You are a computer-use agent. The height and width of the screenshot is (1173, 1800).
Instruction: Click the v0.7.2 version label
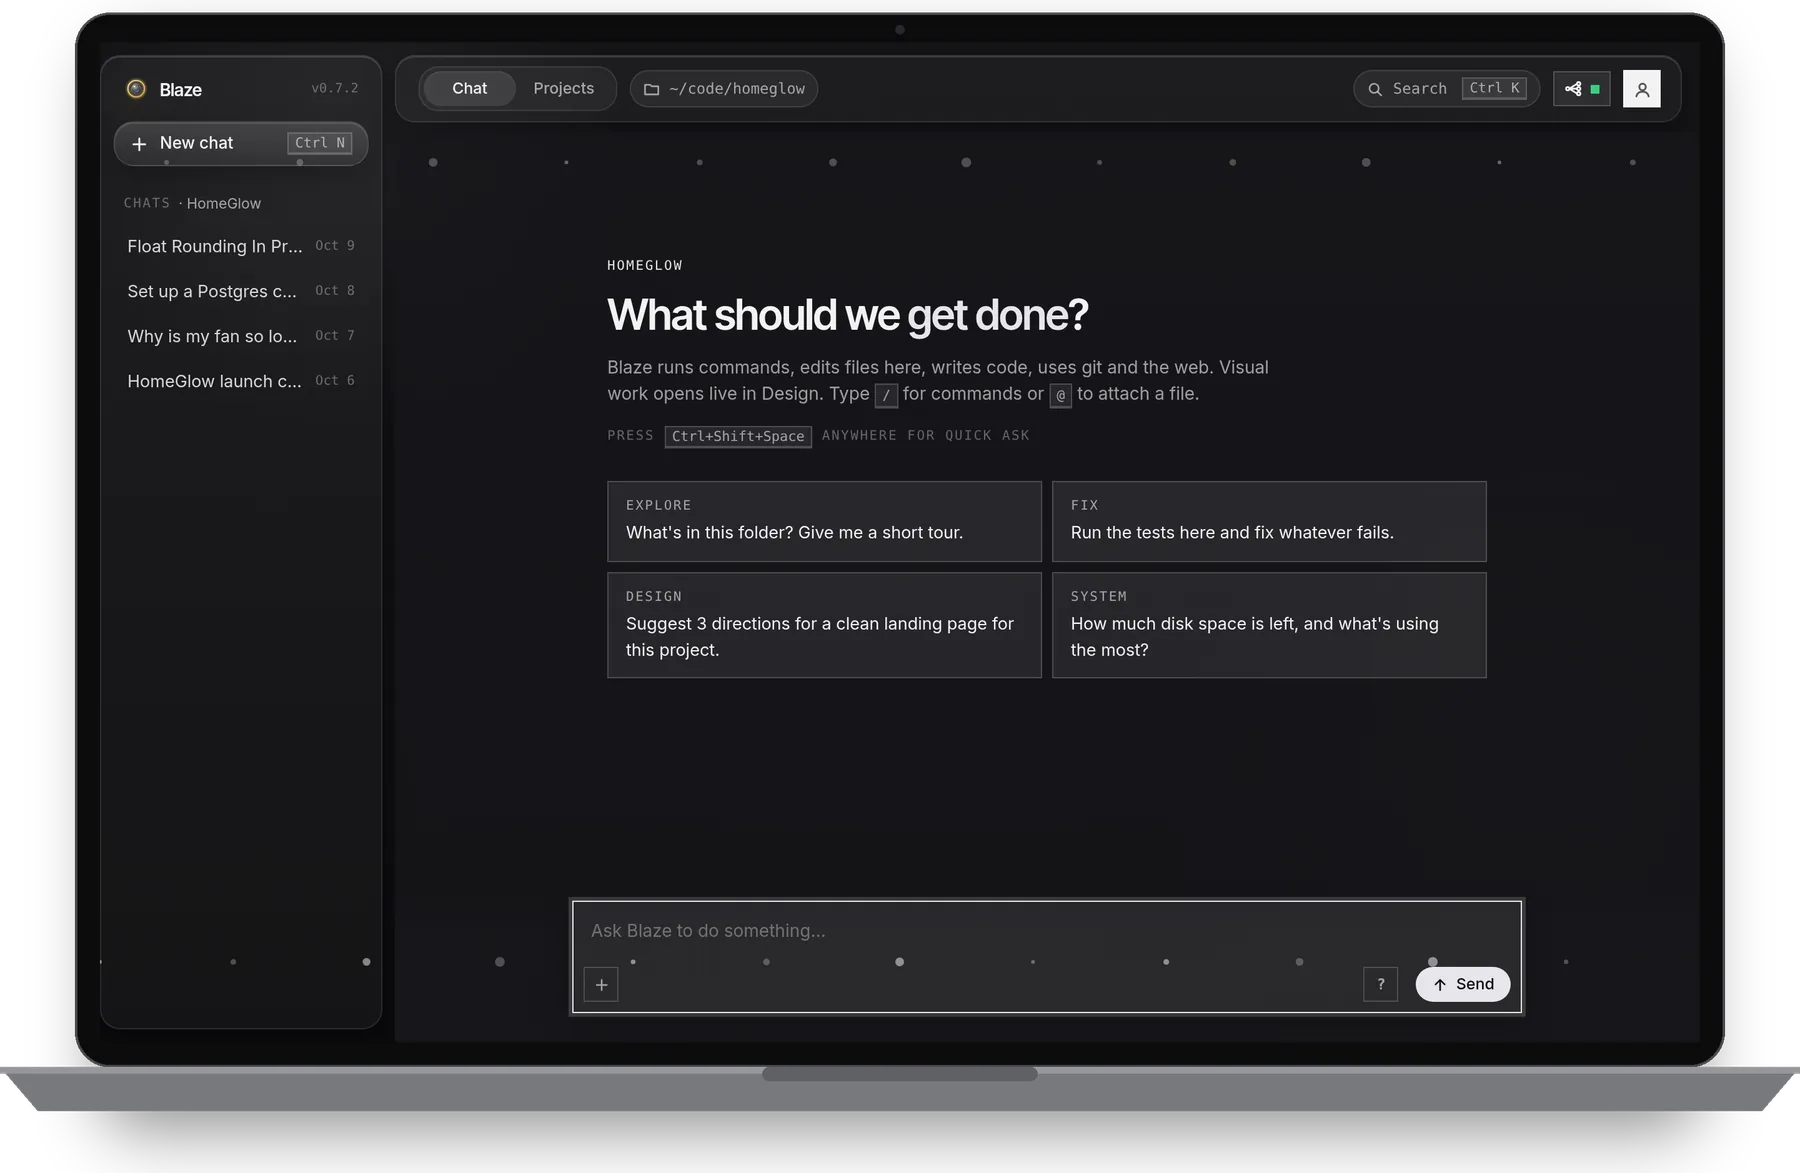335,88
